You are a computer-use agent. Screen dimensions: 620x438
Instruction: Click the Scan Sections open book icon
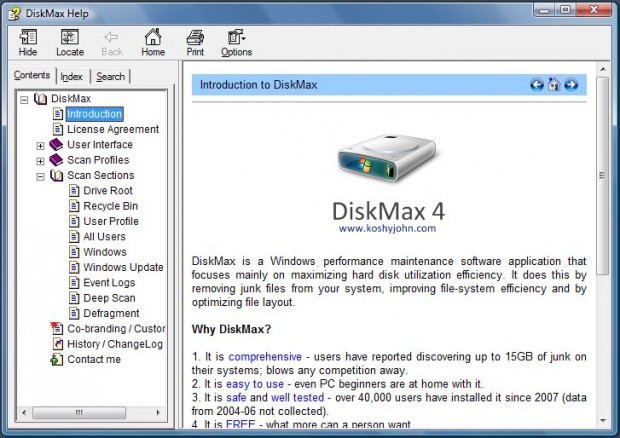point(57,175)
